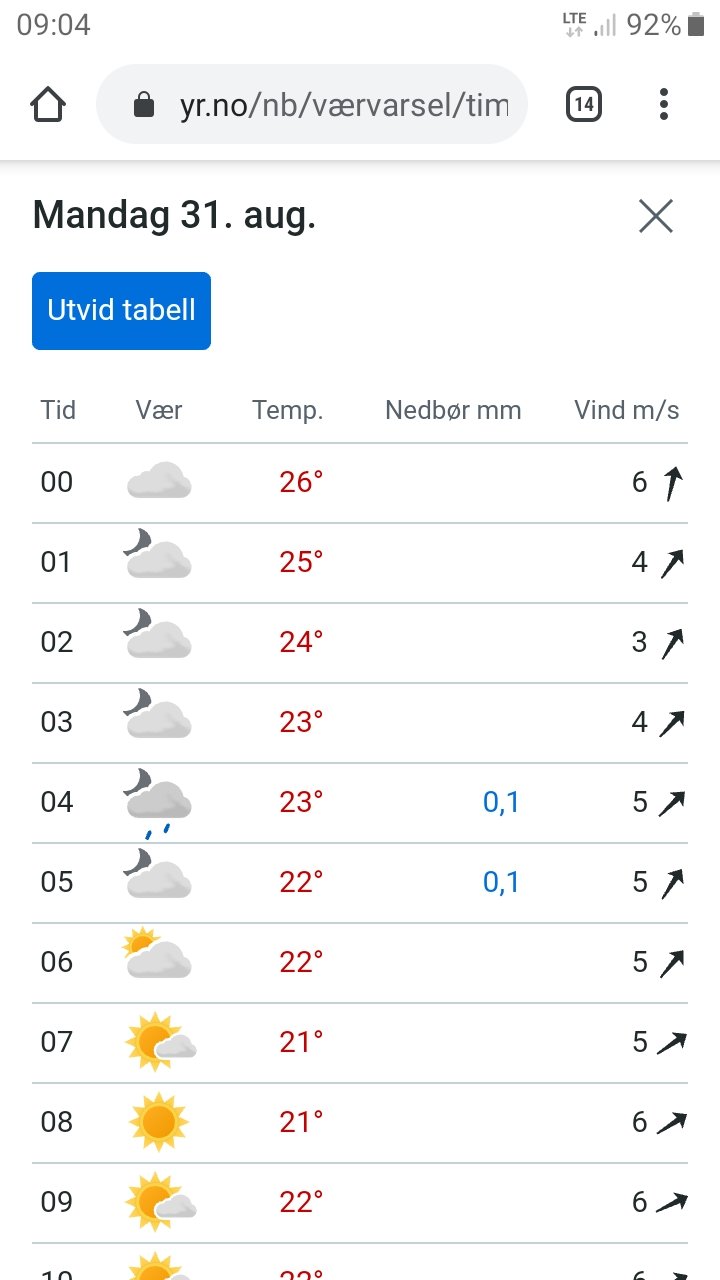Tap the Vind m/s column header
This screenshot has height=1280, width=720.
tap(626, 410)
